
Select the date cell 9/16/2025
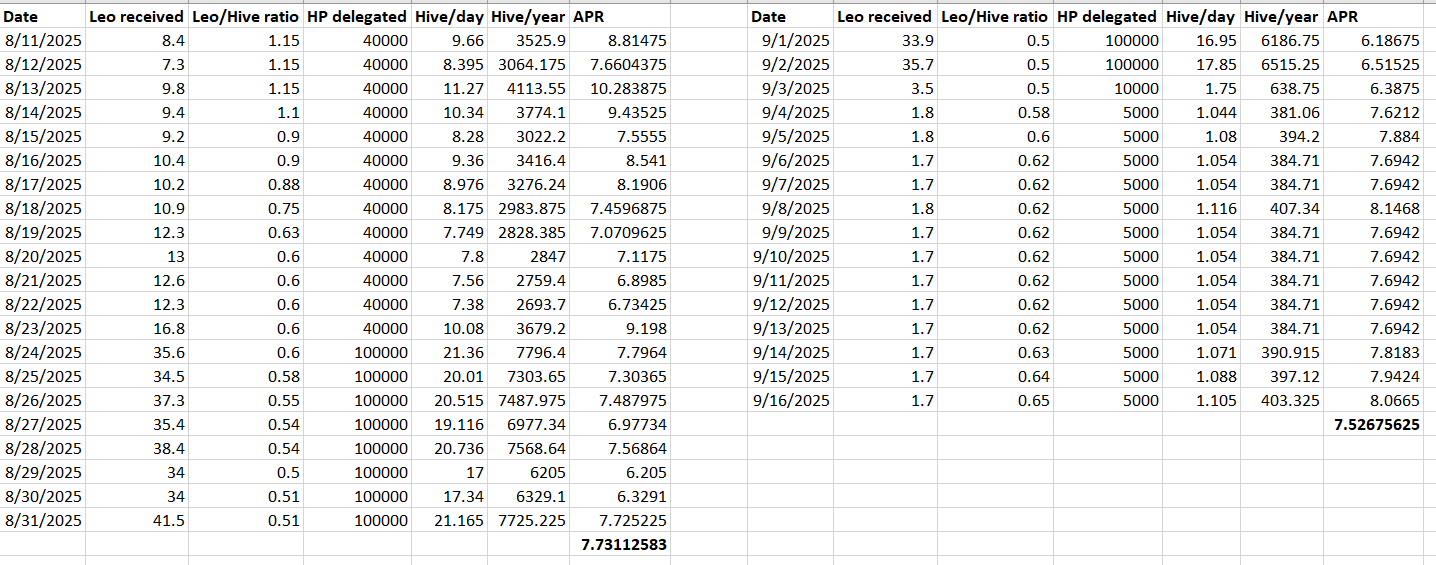(x=790, y=401)
